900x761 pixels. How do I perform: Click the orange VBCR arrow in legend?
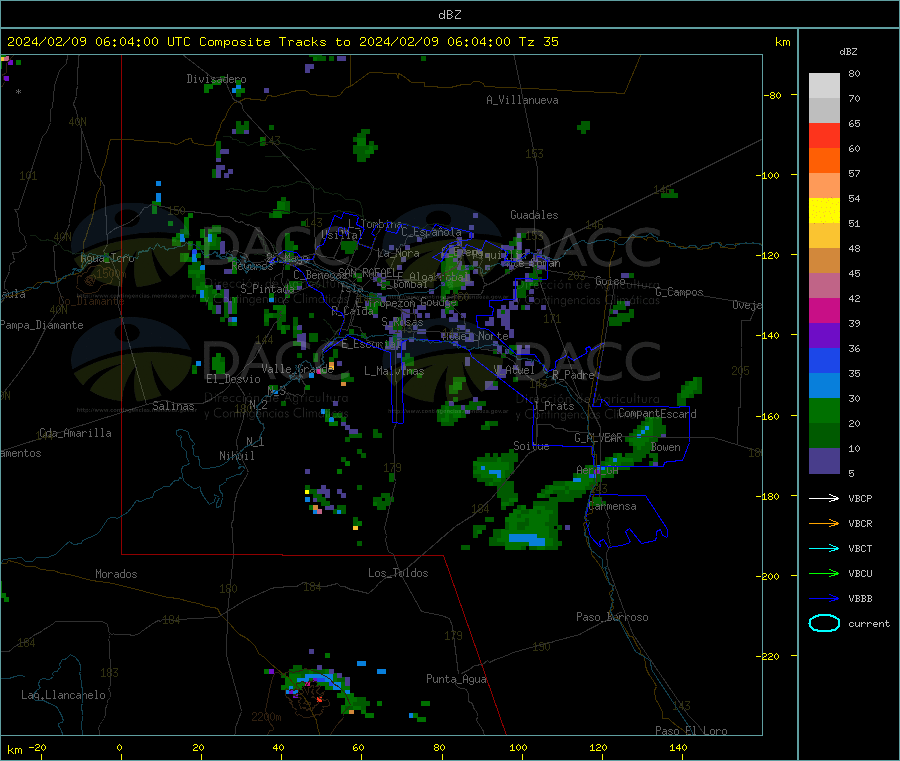tap(824, 523)
